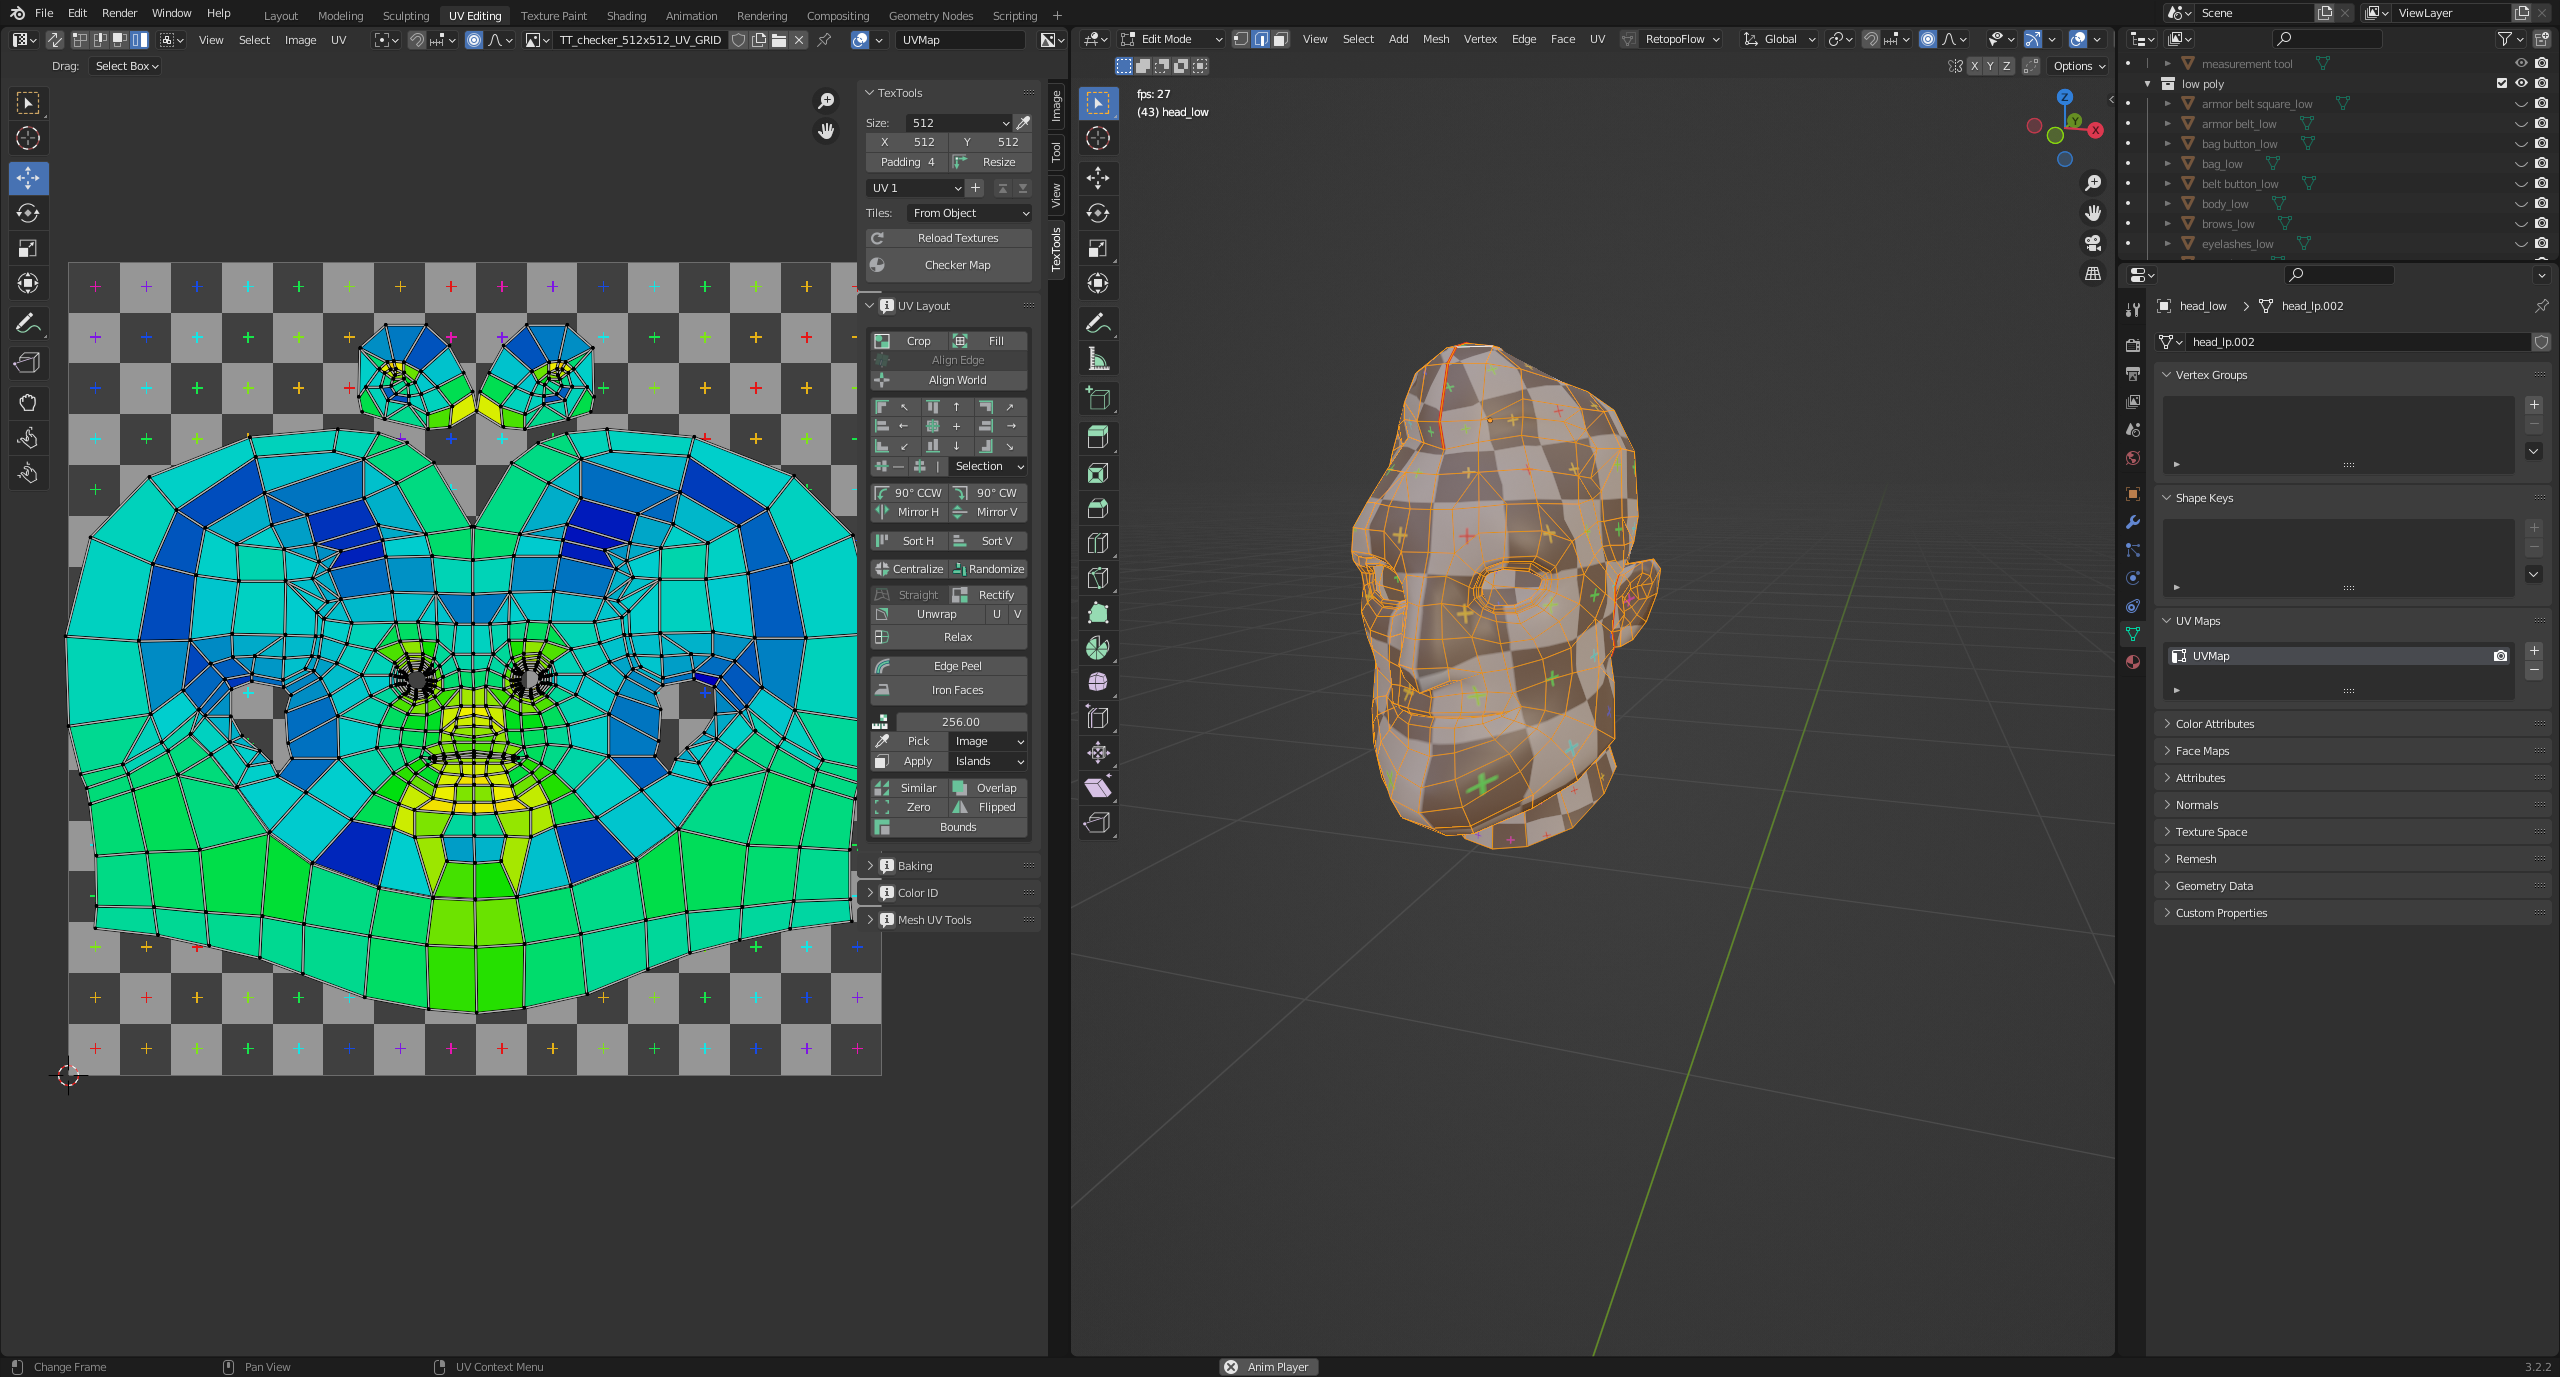This screenshot has height=1377, width=2560.
Task: Select the Annotate tool in the UV editor
Action: pyautogui.click(x=28, y=323)
